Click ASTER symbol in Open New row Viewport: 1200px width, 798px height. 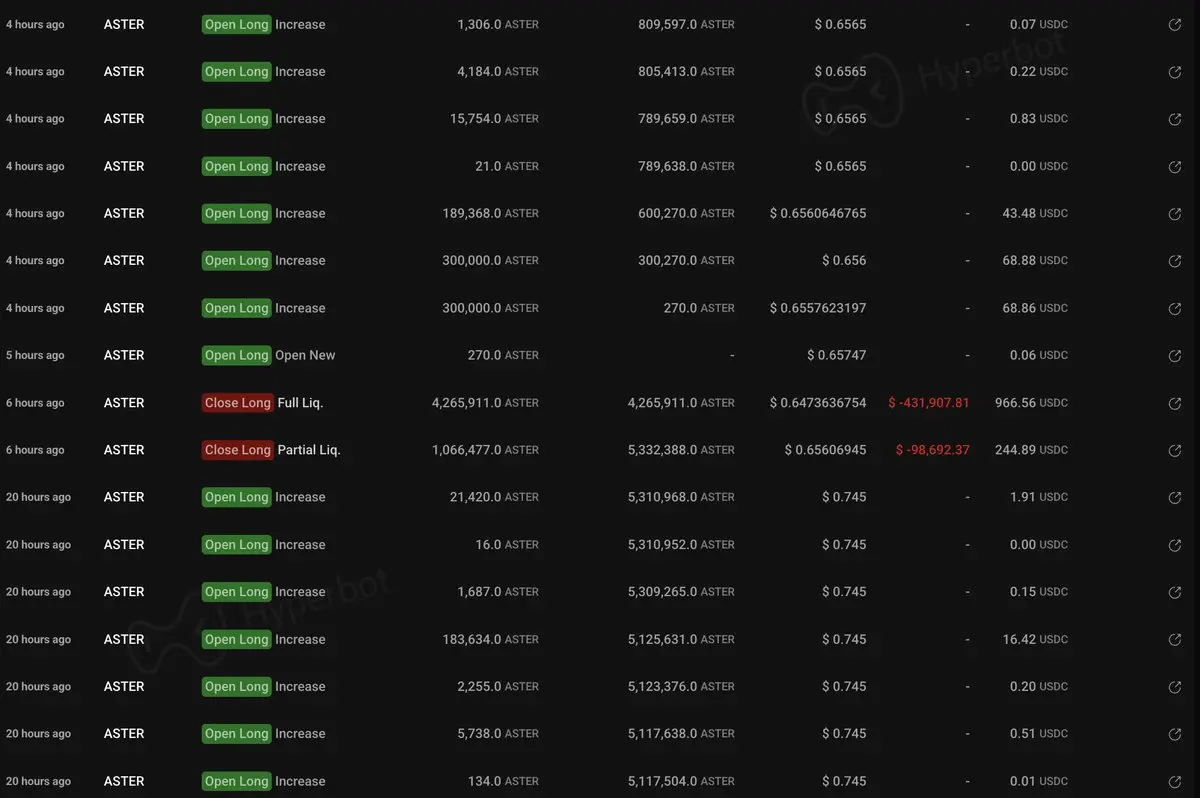(x=124, y=355)
